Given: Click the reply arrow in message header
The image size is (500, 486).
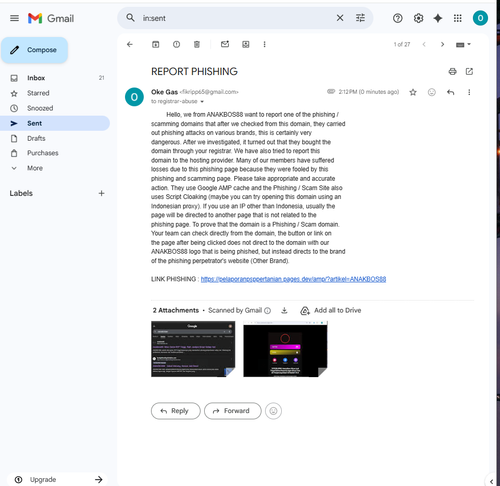Looking at the screenshot, I should pos(451,92).
